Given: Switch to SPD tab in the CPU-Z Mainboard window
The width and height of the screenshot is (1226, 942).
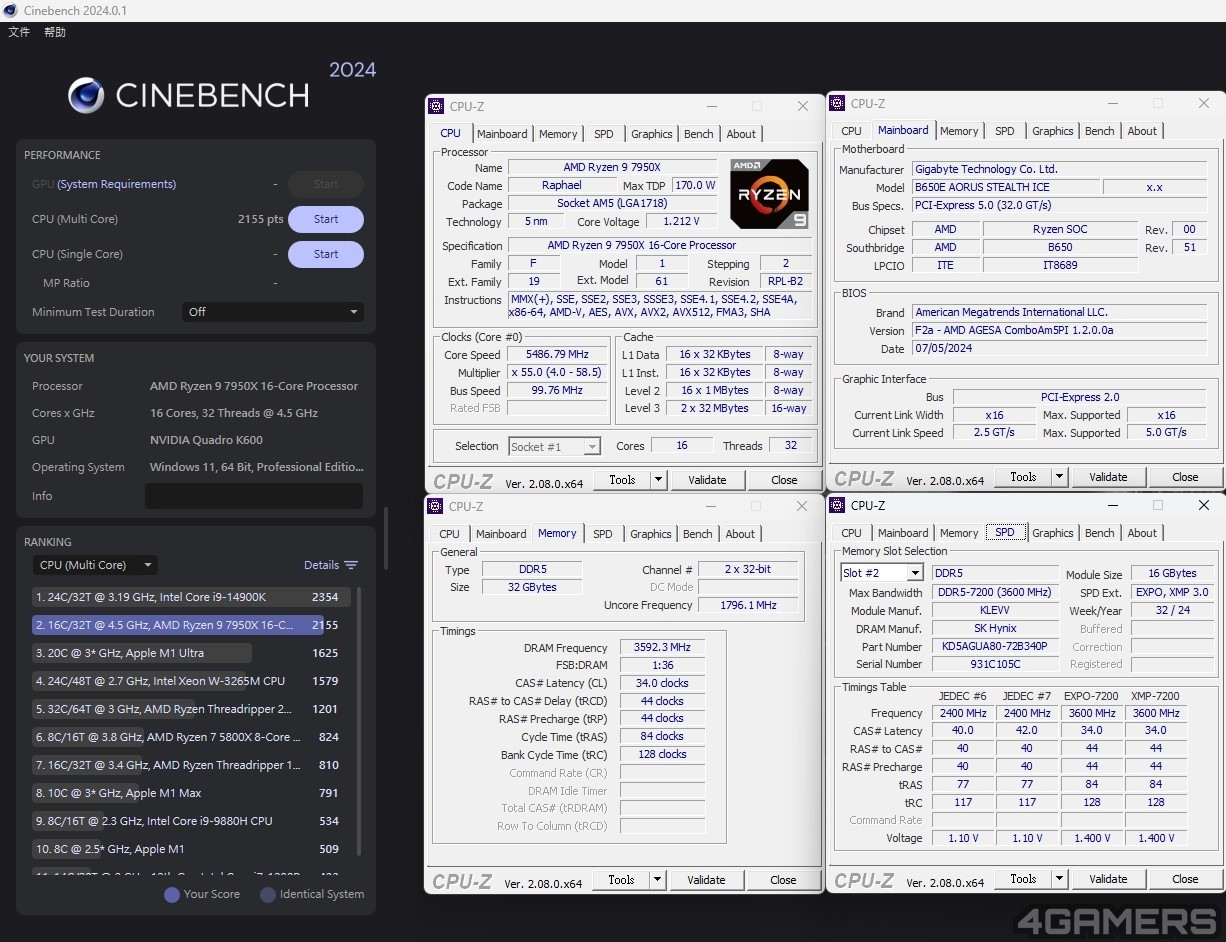Looking at the screenshot, I should coord(1005,131).
